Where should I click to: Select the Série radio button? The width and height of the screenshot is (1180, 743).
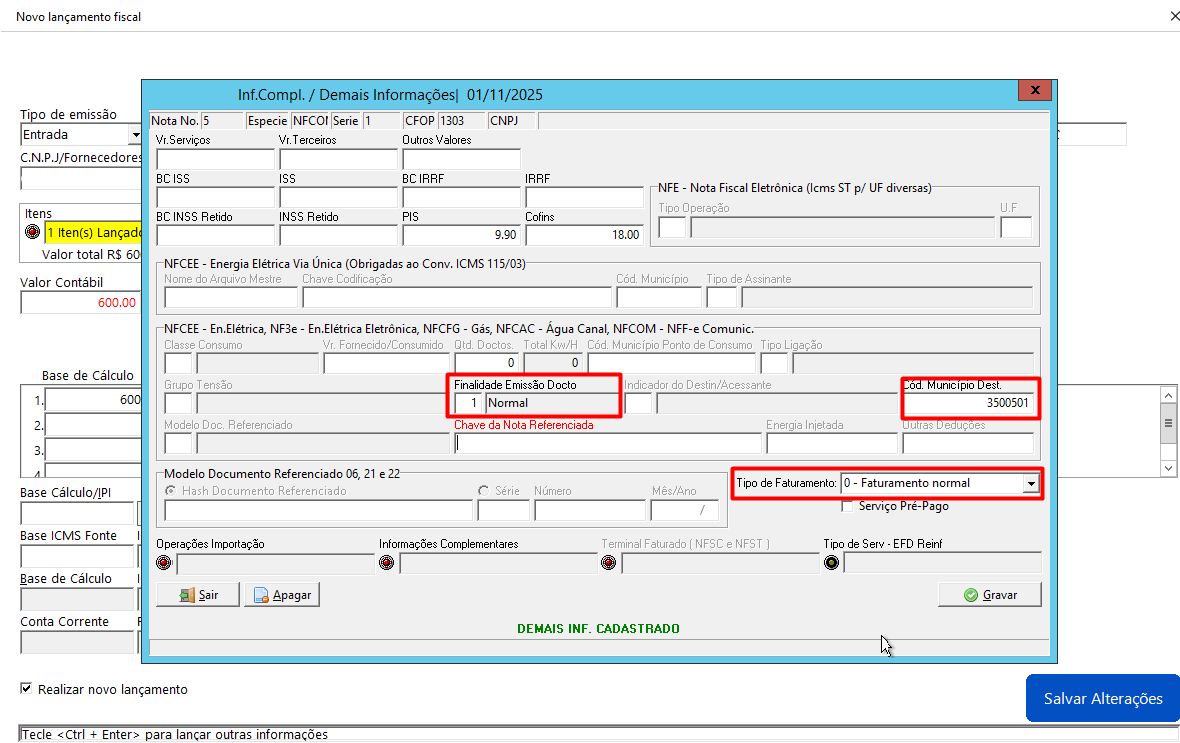click(483, 491)
